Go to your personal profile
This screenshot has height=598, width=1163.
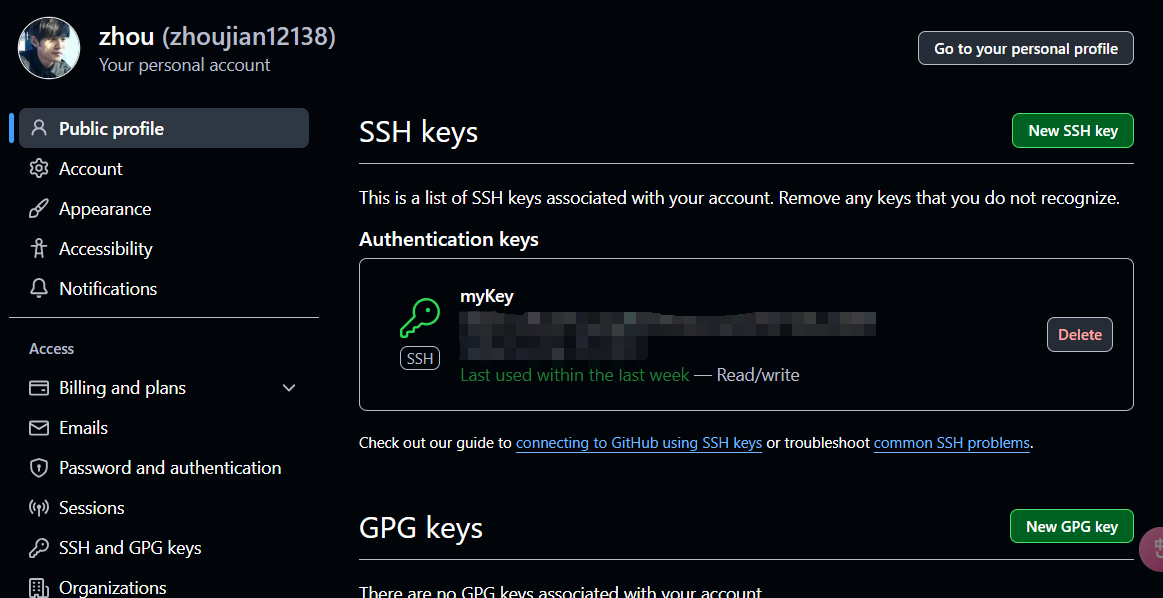click(1026, 48)
